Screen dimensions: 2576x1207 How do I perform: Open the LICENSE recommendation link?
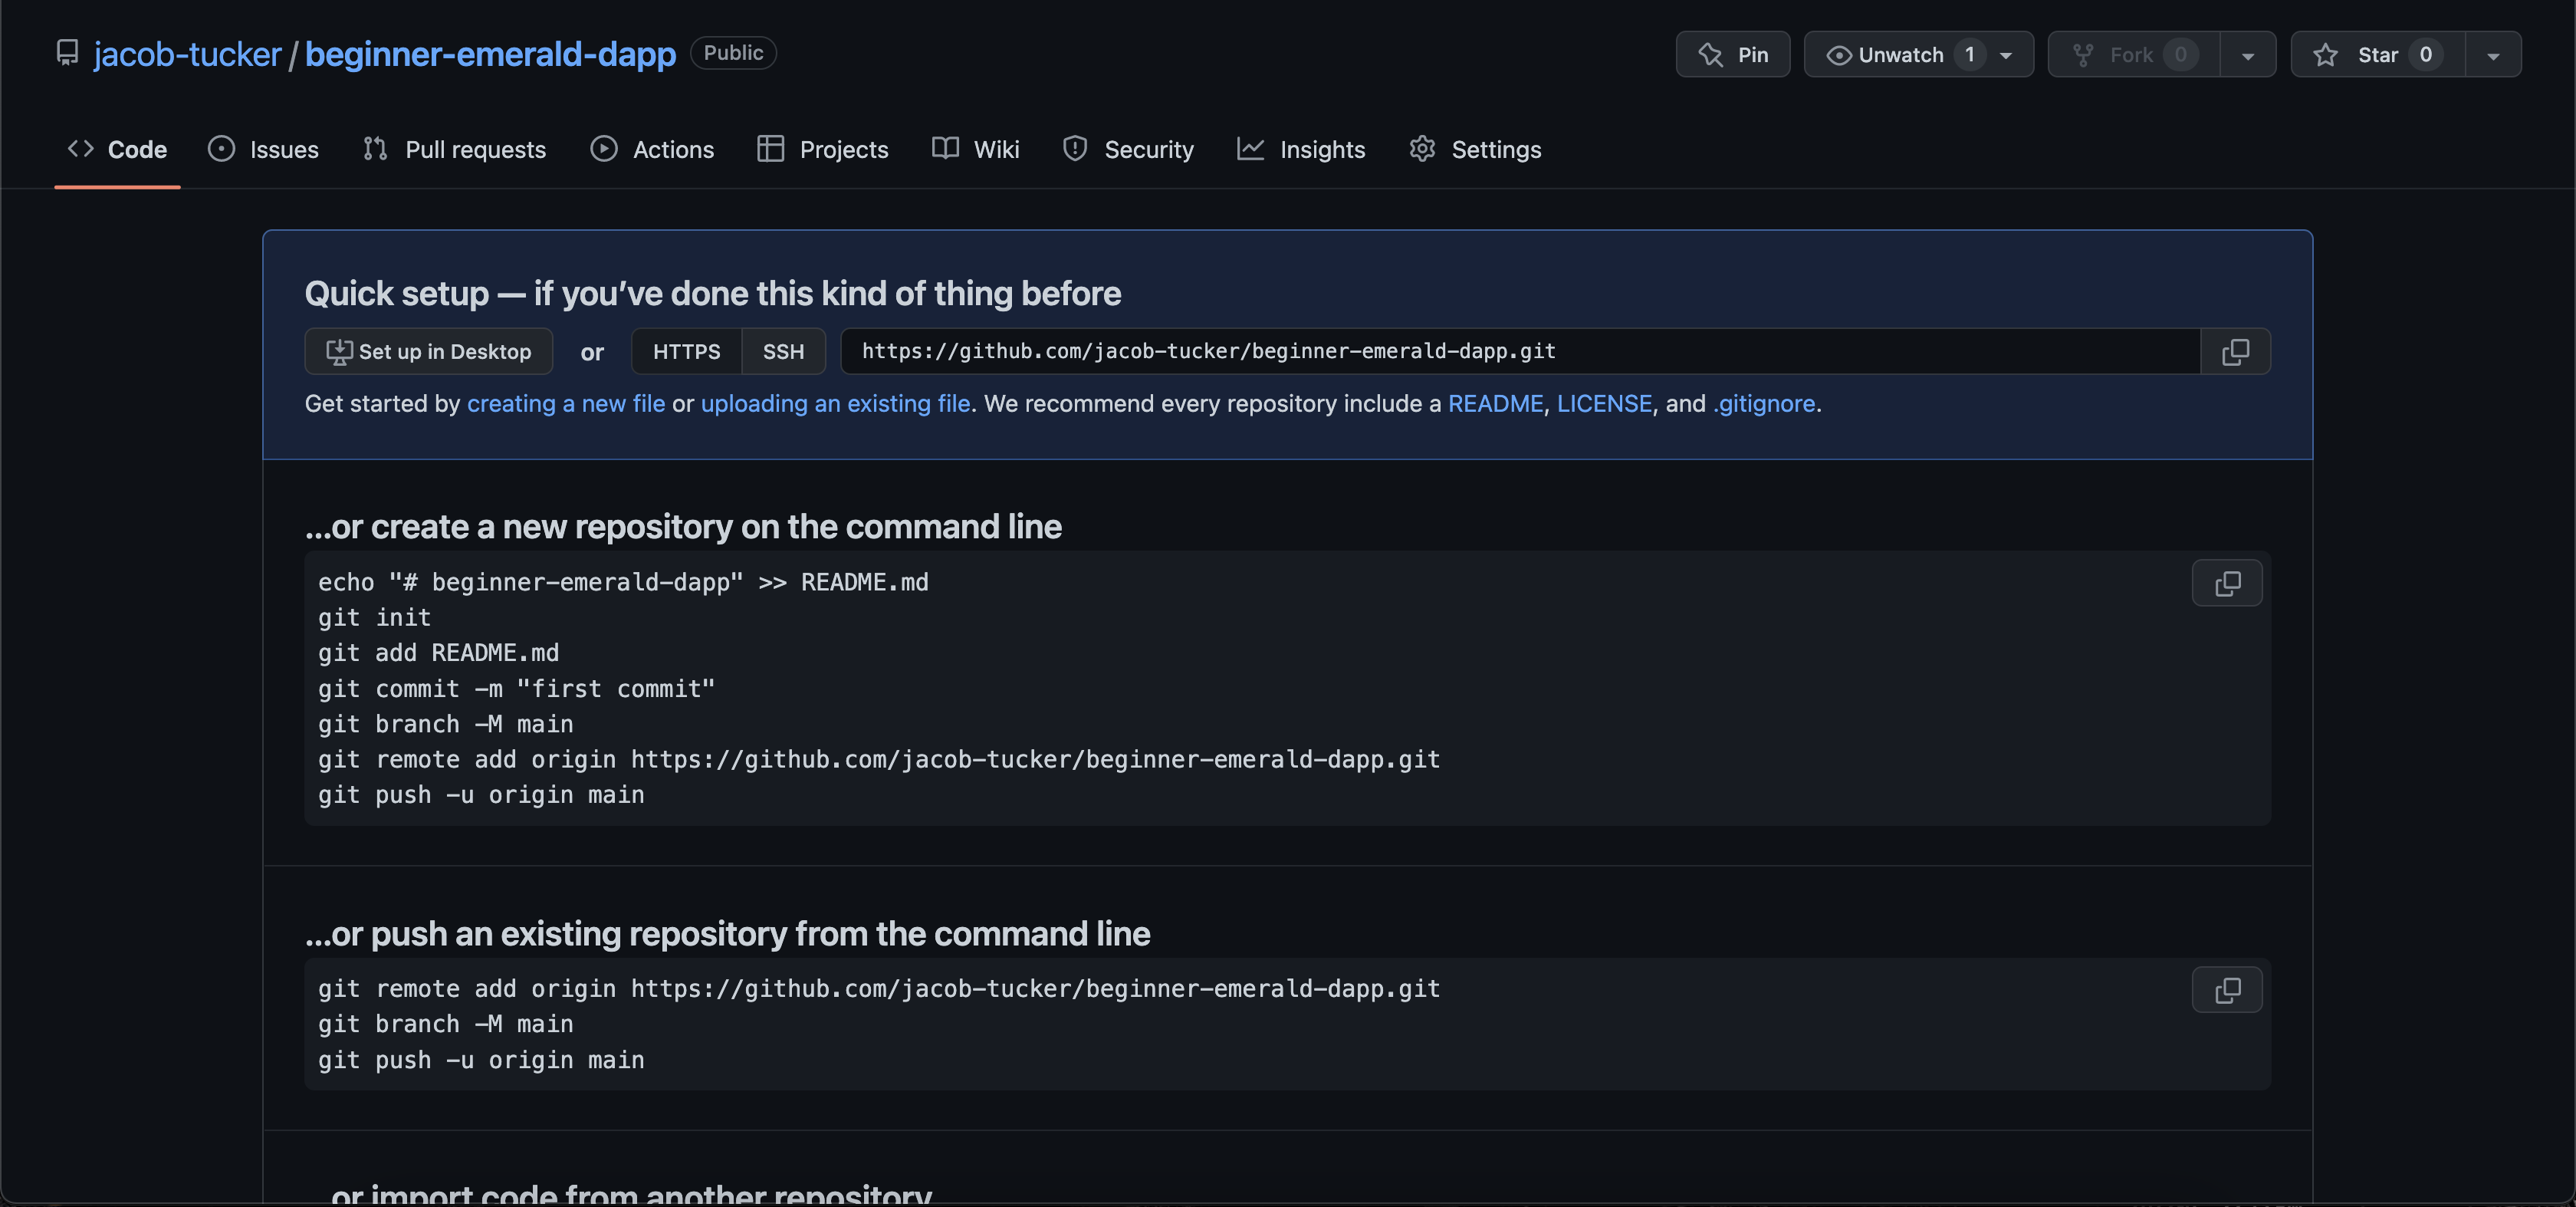(1604, 403)
